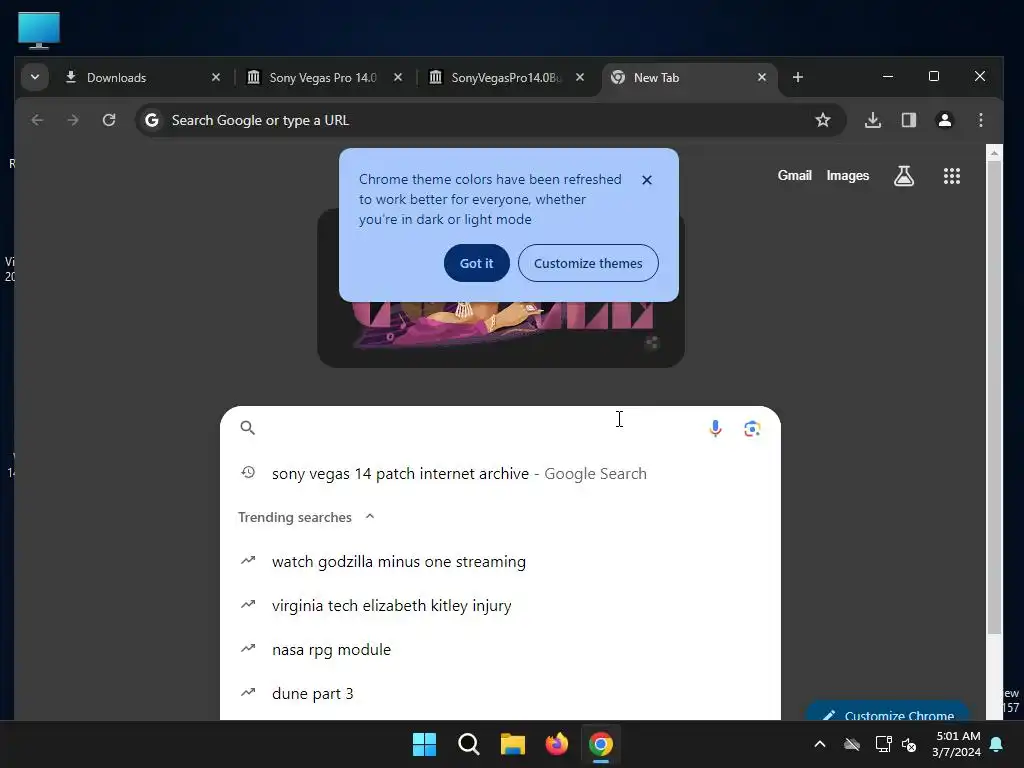Viewport: 1024px width, 768px height.
Task: Start voice search with microphone
Action: click(x=715, y=428)
